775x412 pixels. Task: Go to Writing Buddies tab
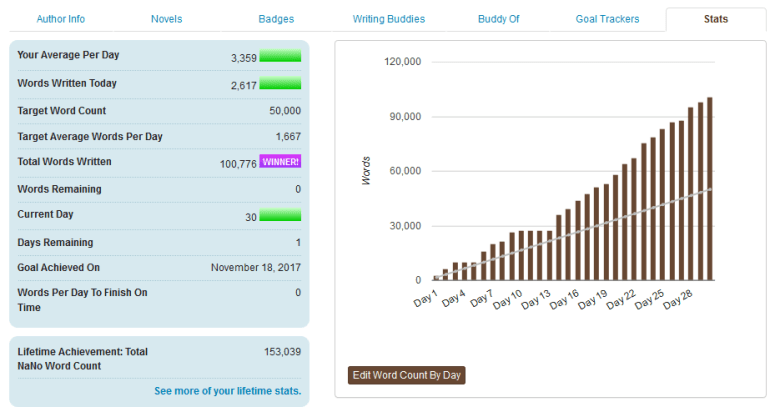(388, 19)
